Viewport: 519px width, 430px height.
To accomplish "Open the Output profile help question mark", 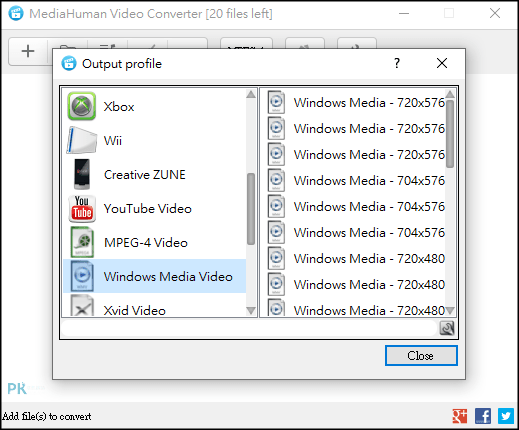I will pos(397,63).
